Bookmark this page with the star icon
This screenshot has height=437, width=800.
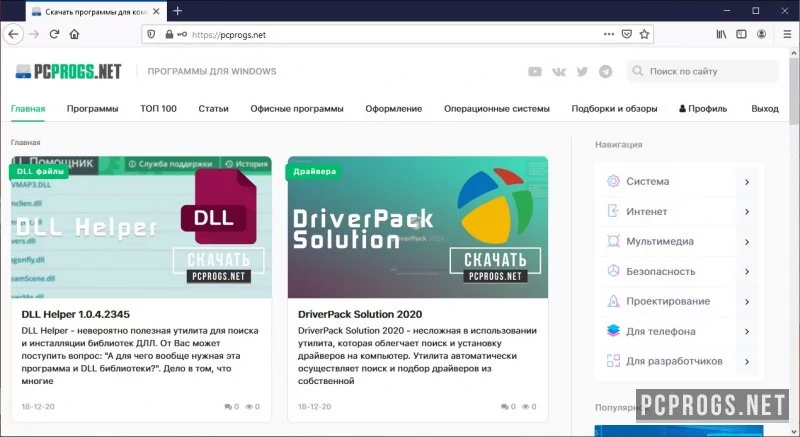[644, 34]
